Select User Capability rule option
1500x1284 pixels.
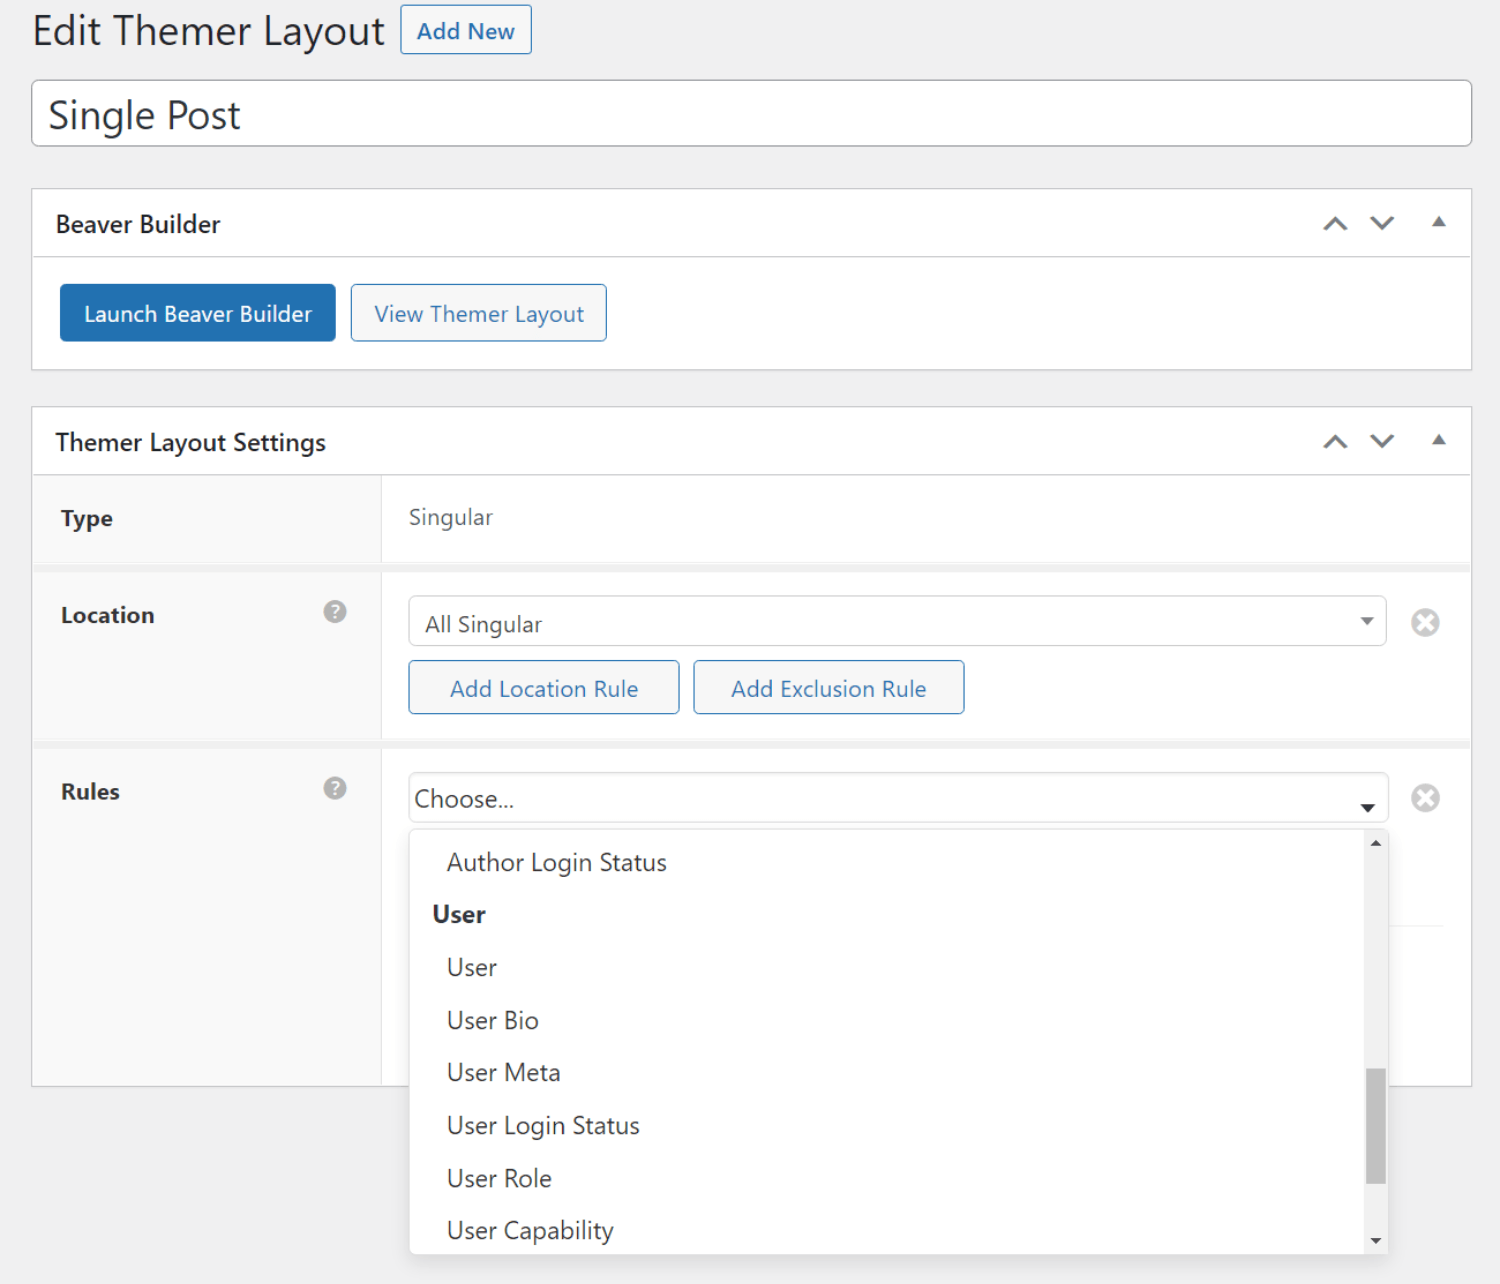pos(887,1230)
